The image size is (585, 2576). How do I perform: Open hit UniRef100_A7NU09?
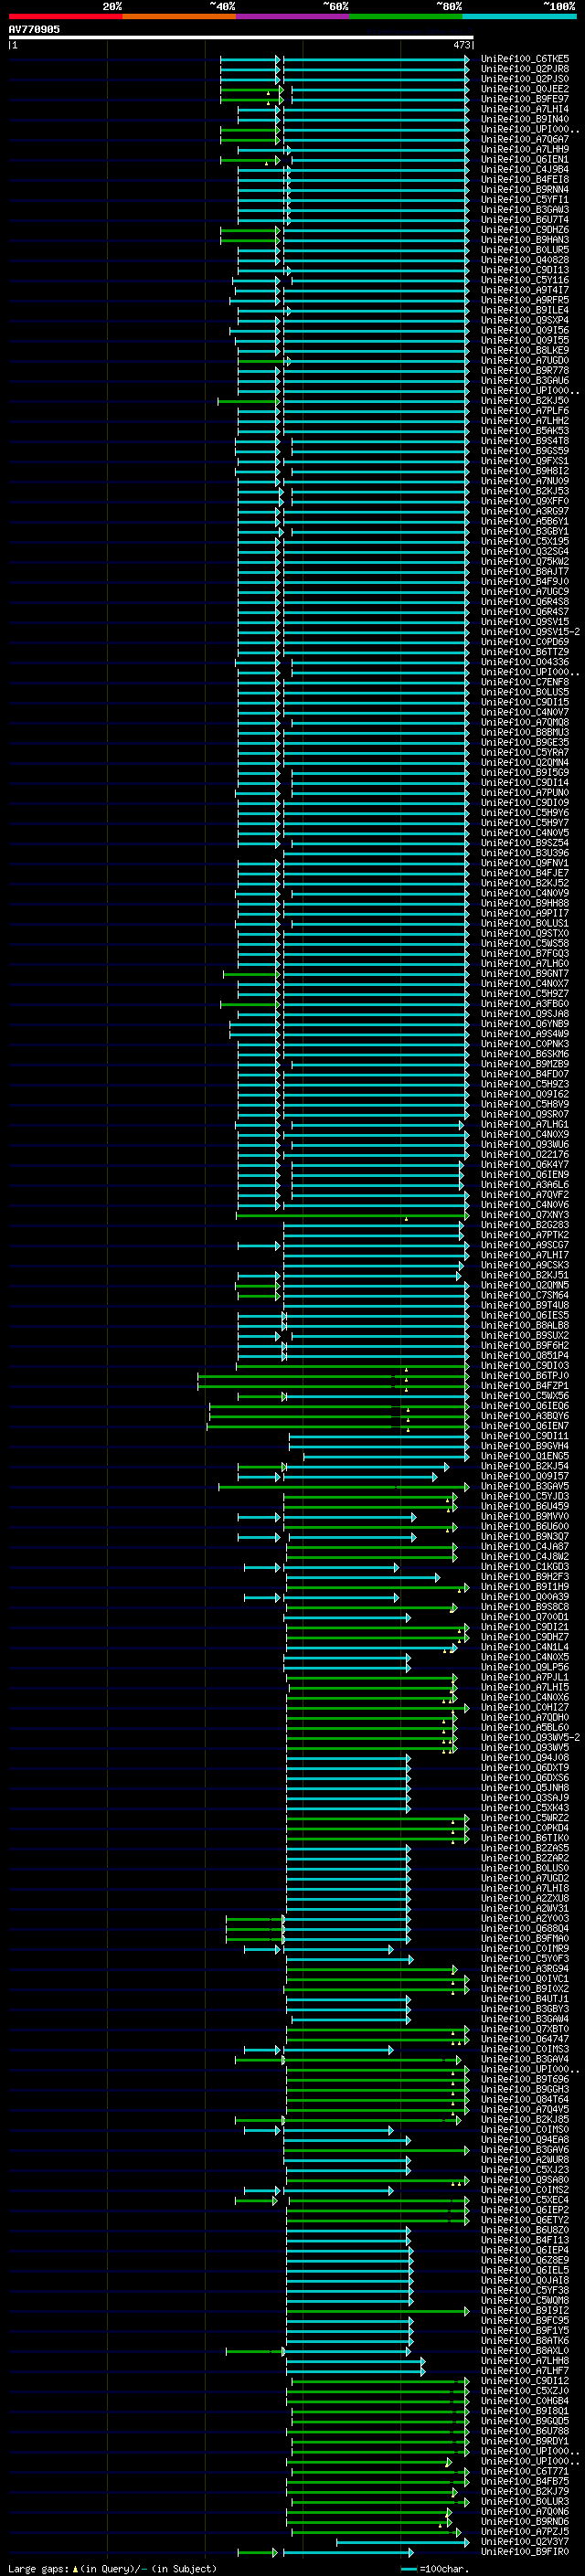(x=525, y=481)
